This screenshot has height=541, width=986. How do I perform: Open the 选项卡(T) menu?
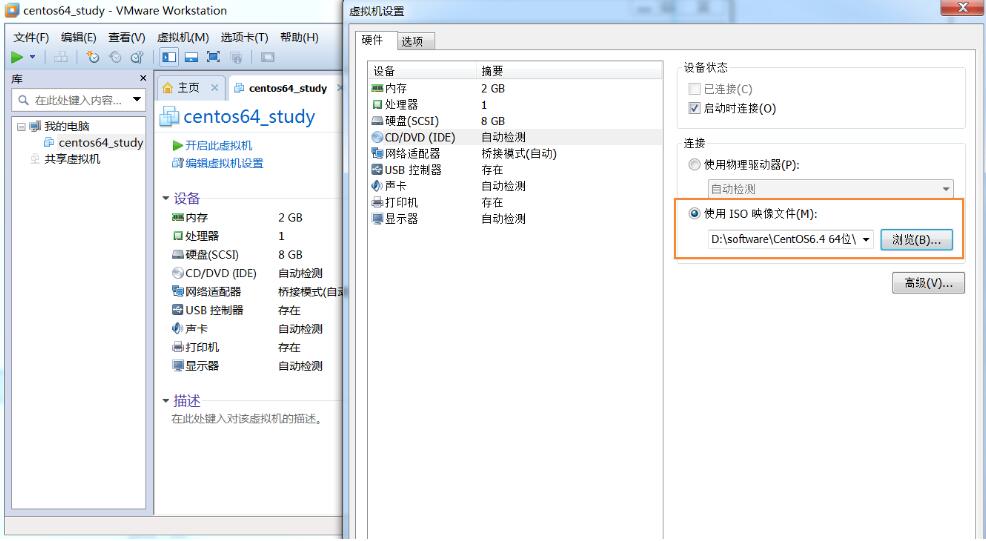245,37
